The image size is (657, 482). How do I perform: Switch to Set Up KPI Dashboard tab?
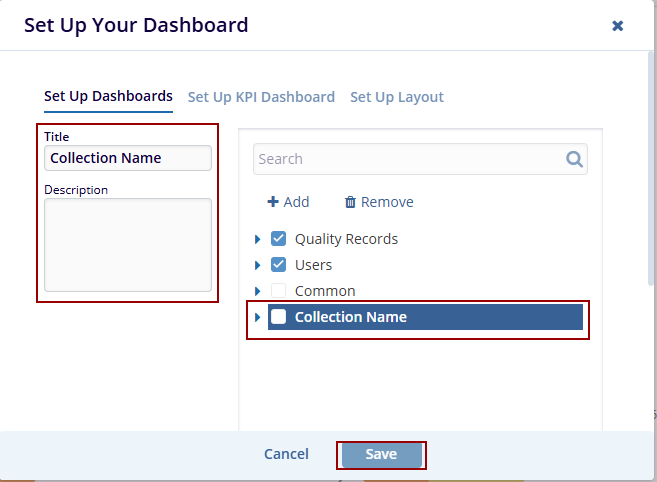tap(261, 97)
